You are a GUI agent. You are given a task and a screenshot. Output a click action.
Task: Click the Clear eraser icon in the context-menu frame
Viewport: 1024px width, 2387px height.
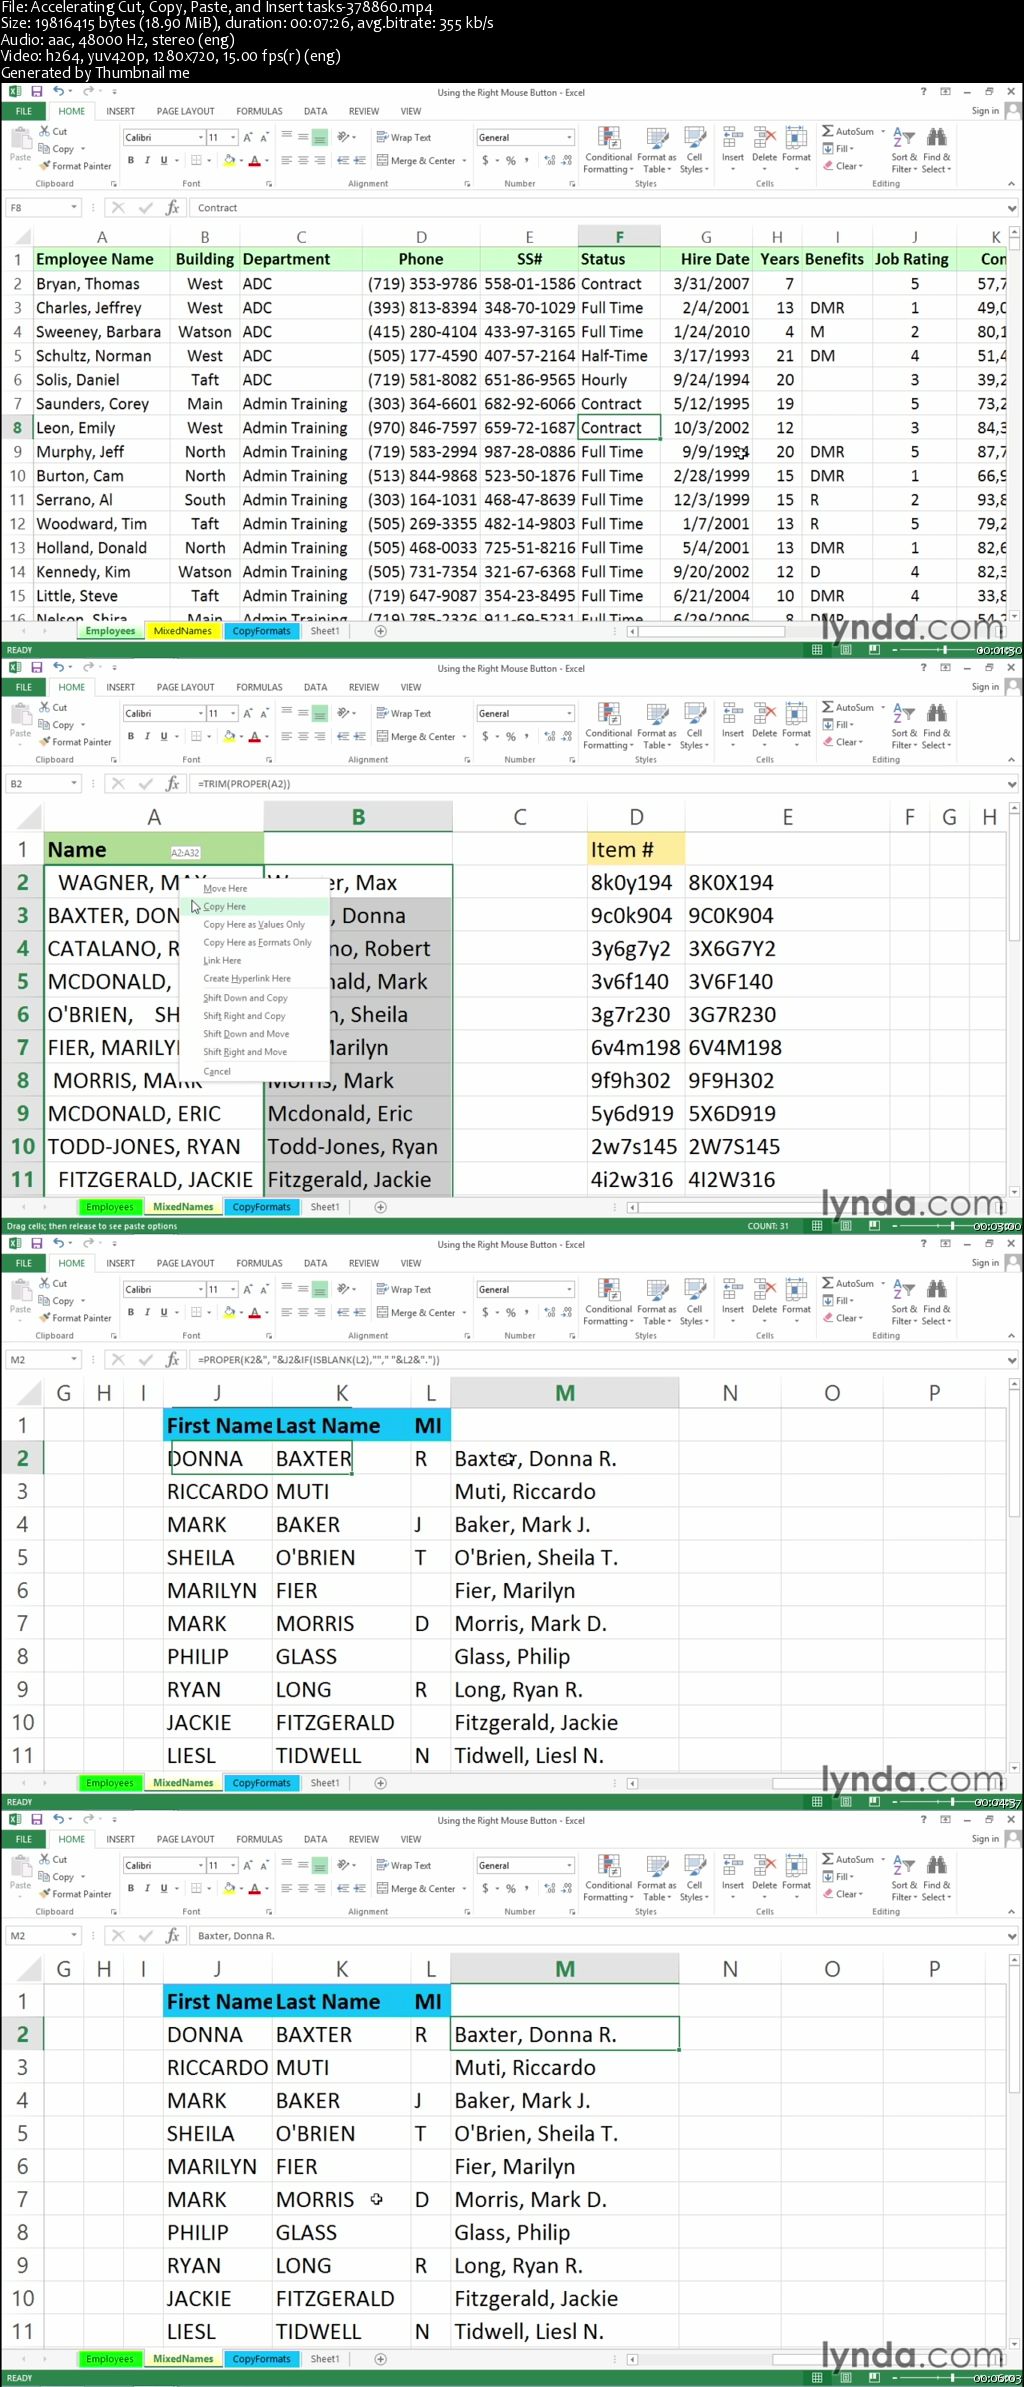(828, 742)
